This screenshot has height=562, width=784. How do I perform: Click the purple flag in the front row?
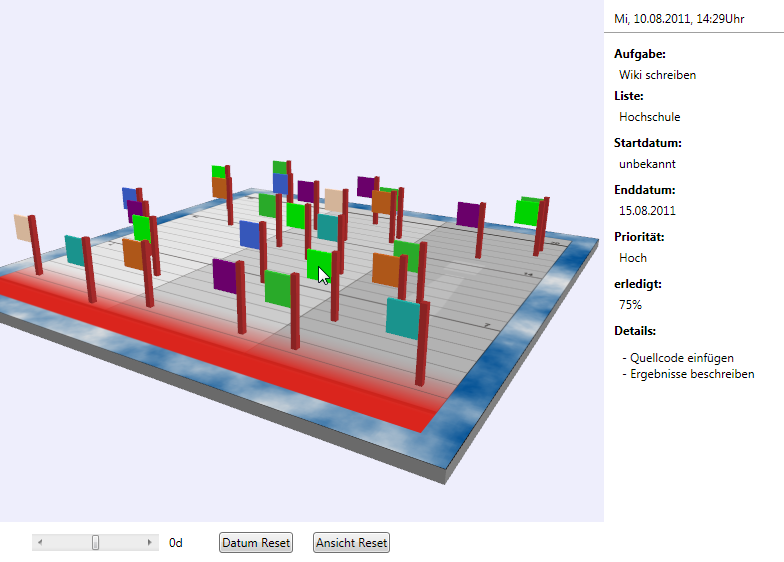point(224,275)
